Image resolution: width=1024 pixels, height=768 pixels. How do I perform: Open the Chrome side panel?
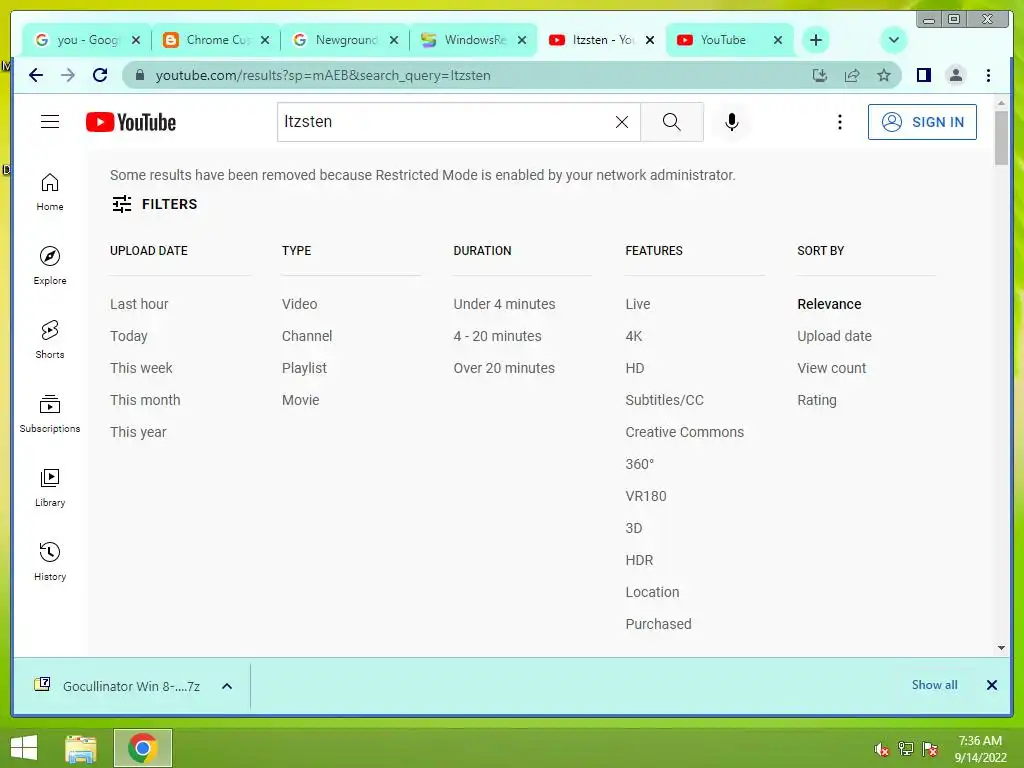click(923, 75)
